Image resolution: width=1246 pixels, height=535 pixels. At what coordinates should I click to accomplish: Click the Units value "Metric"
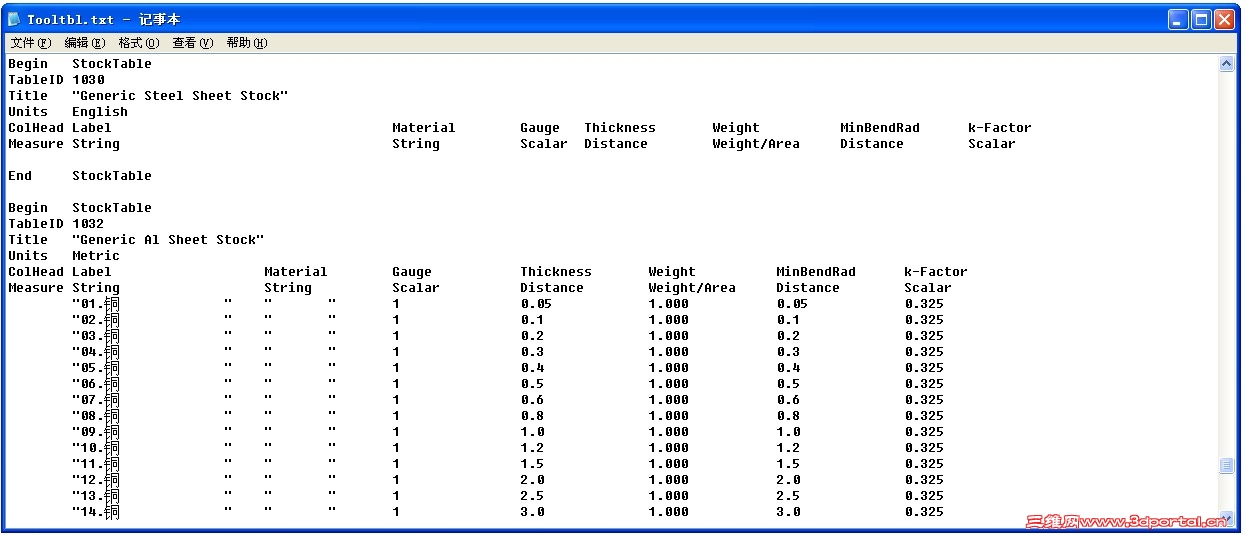click(x=96, y=256)
